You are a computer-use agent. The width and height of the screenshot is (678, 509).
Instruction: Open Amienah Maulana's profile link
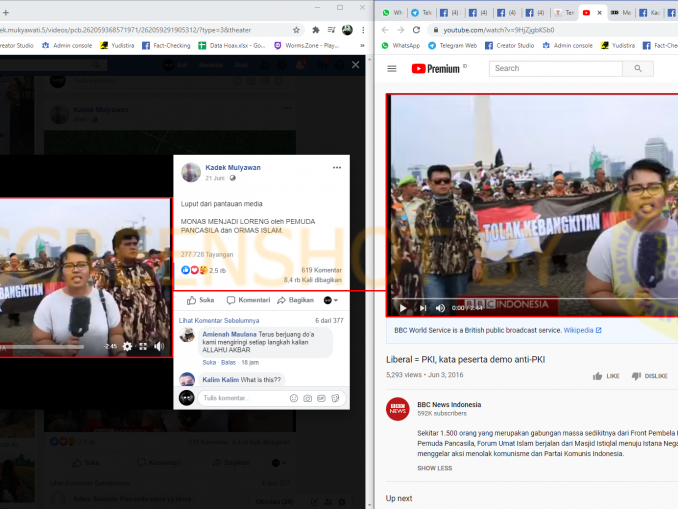229,334
